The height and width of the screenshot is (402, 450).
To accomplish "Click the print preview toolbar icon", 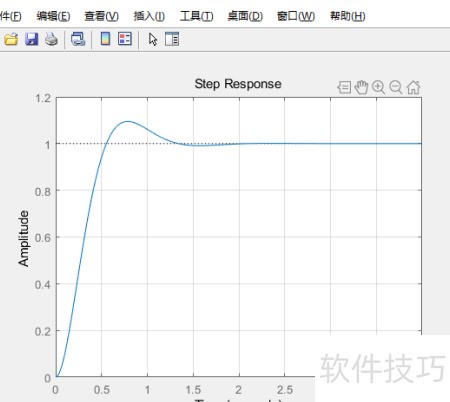I will tap(78, 39).
